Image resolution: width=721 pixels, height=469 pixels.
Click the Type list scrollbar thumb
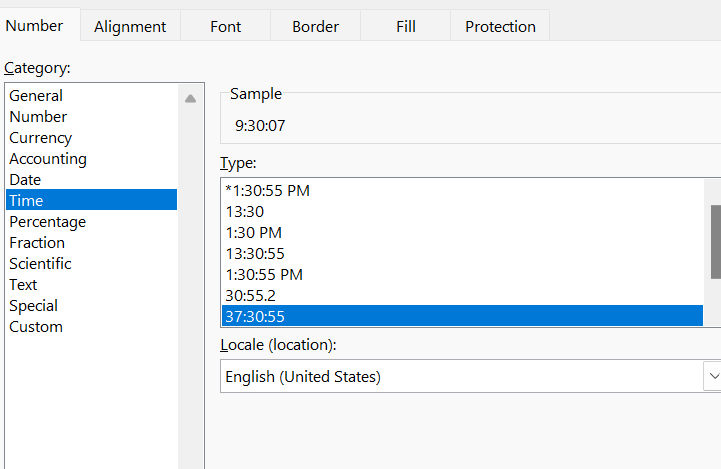pos(716,242)
